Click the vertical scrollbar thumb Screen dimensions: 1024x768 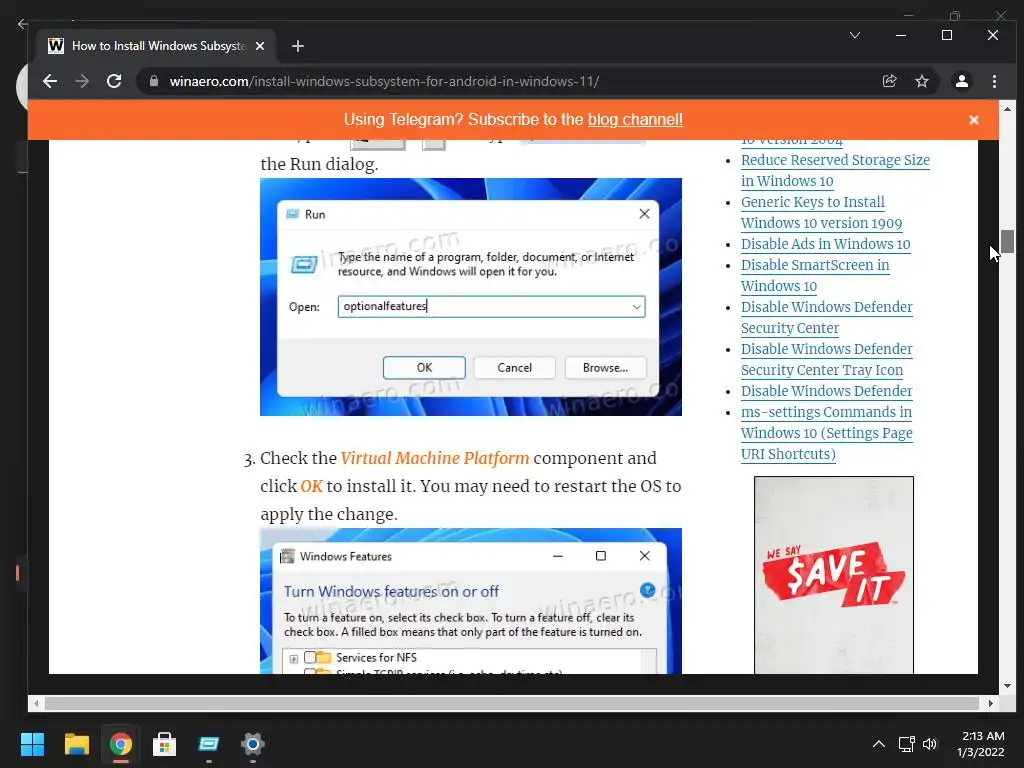coord(1007,241)
